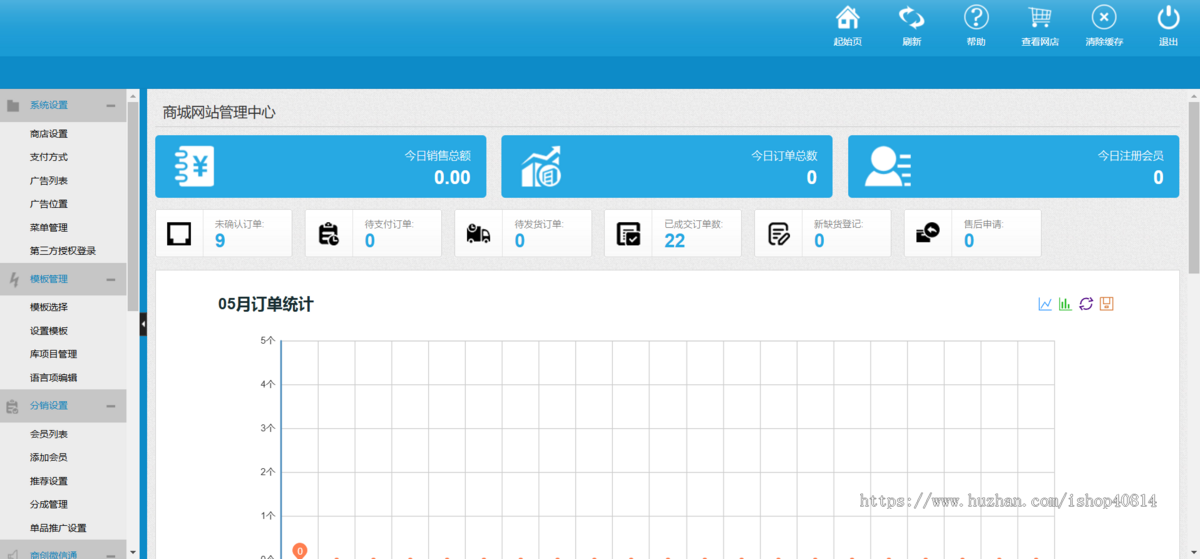
Task: Collapse the left sidebar with arrow handle
Action: tap(143, 324)
